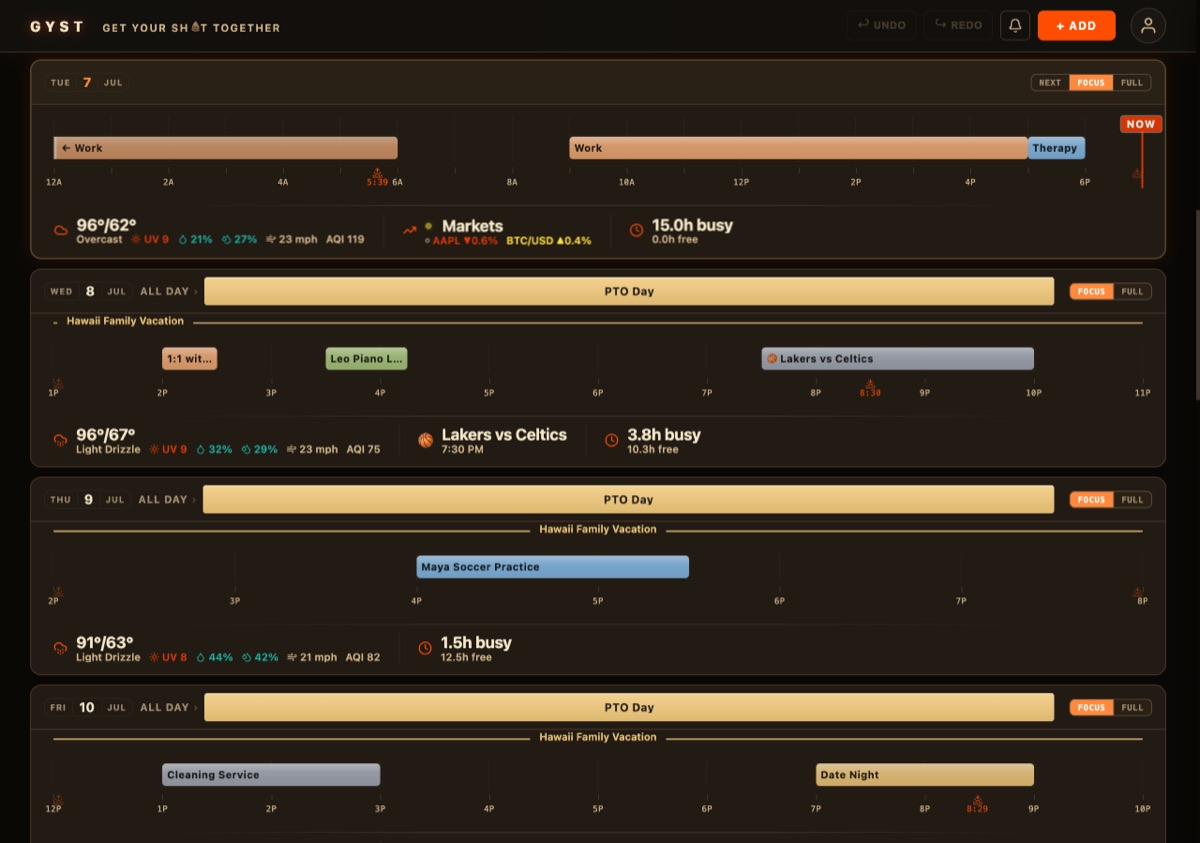
Task: Expand ALL DAY chevron on Wednesday 8 Jul
Action: click(196, 292)
